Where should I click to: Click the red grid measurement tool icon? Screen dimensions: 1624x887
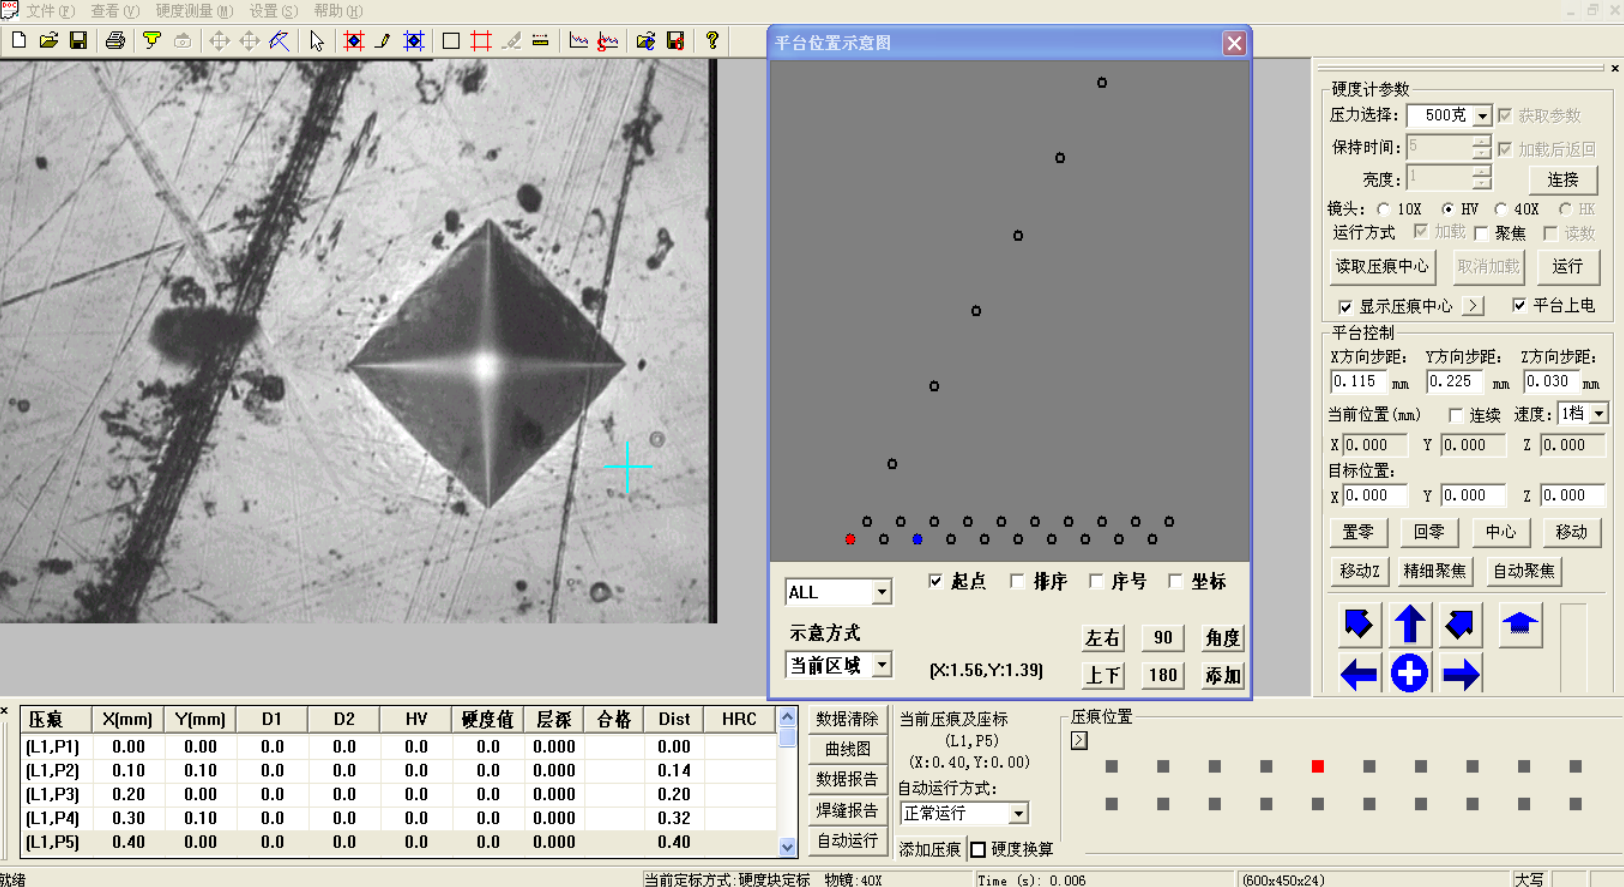pos(481,41)
